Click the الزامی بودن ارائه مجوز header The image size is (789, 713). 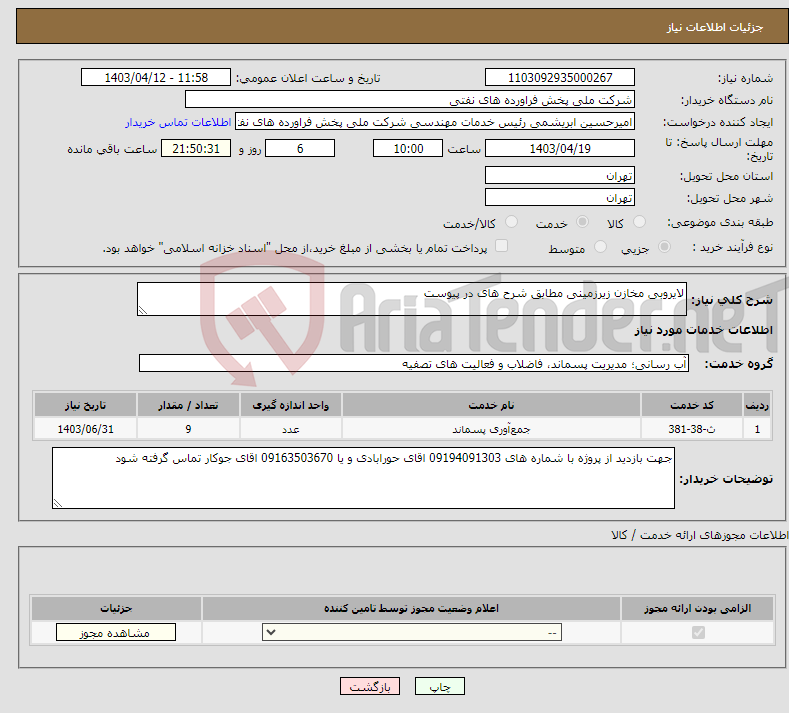coord(697,608)
